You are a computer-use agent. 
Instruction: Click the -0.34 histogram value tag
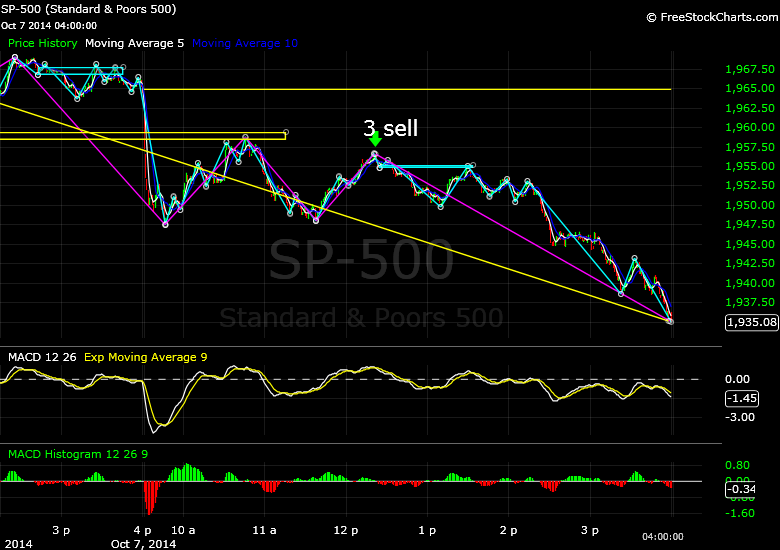[x=739, y=488]
